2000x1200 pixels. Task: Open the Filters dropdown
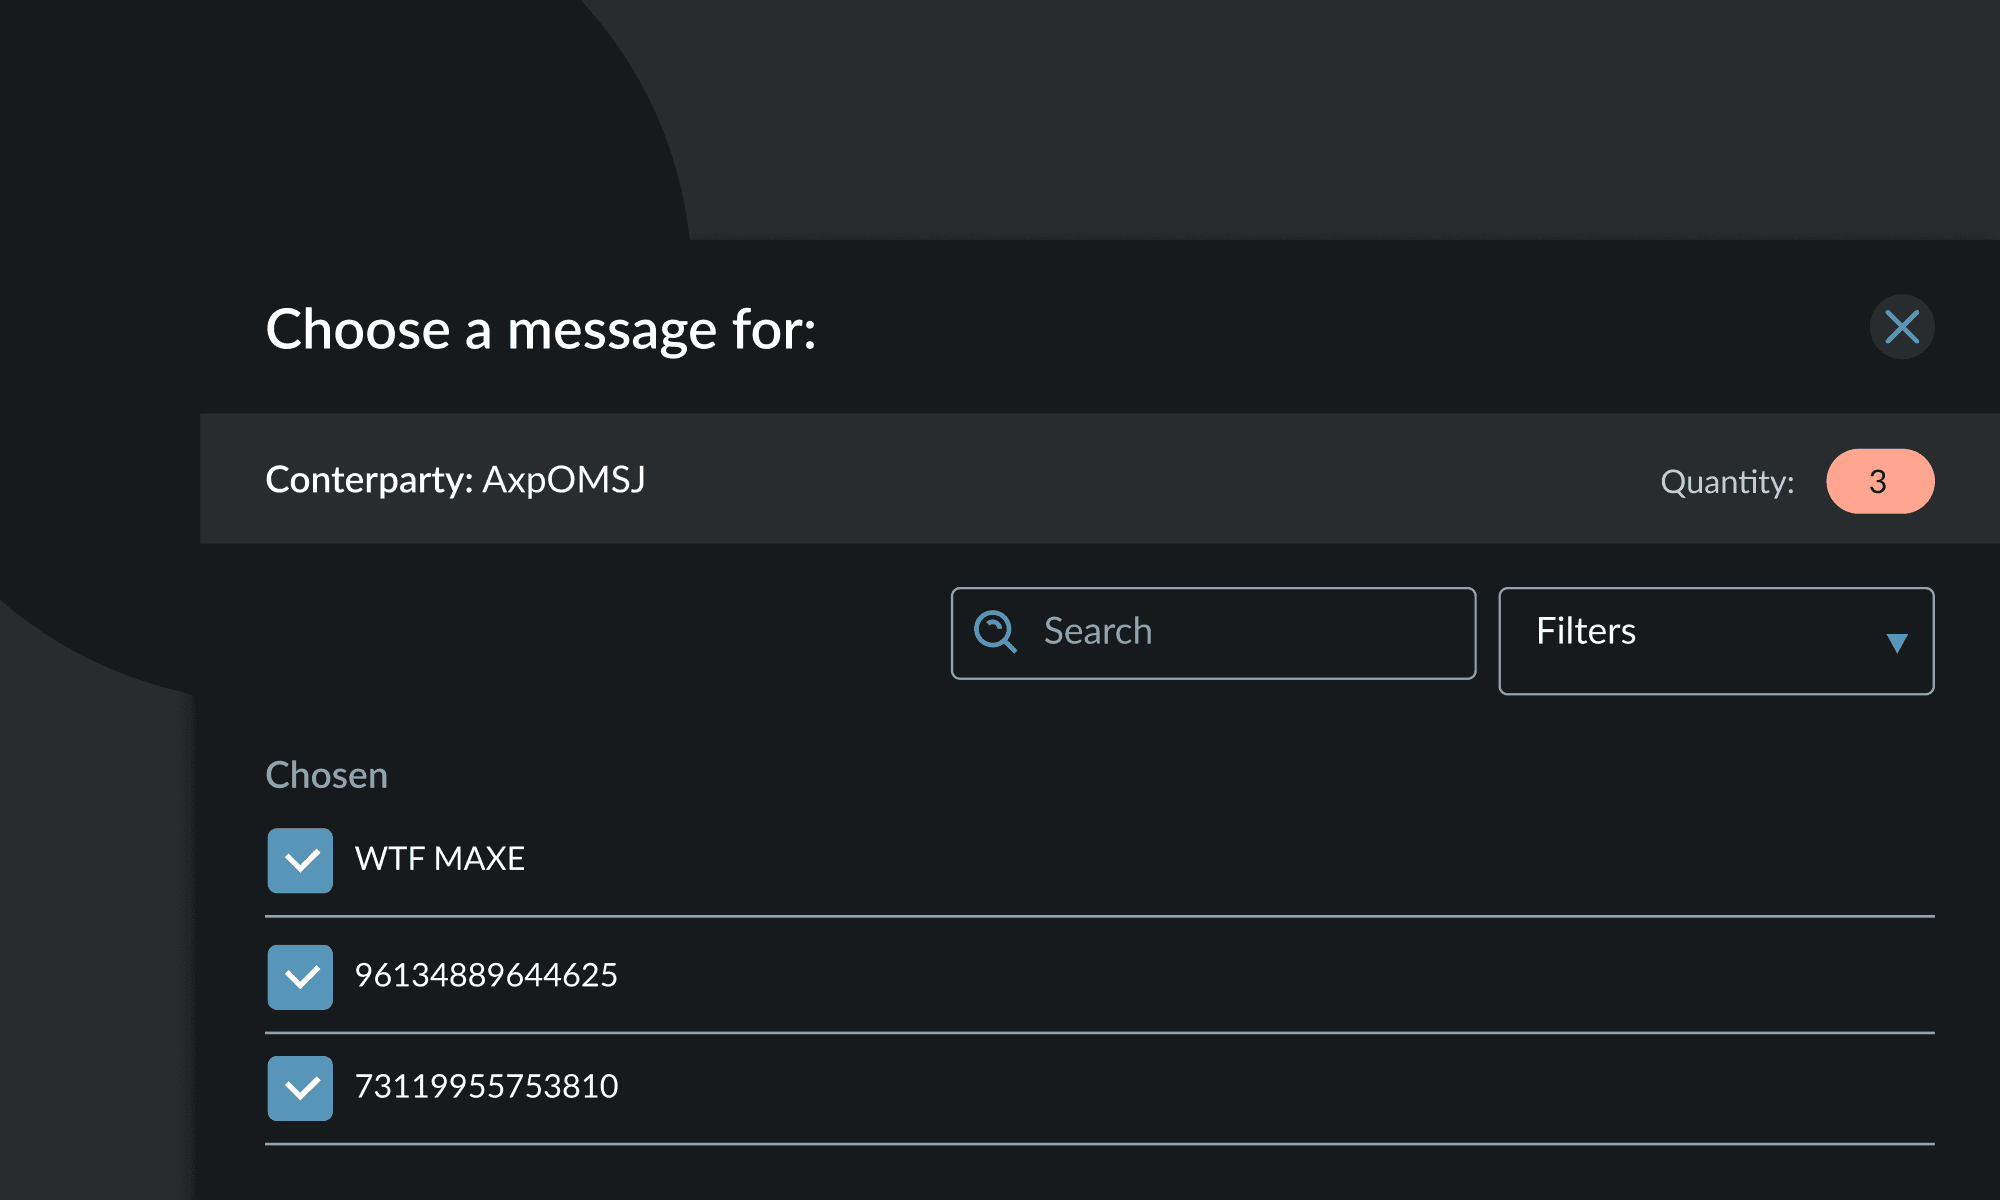click(1716, 641)
